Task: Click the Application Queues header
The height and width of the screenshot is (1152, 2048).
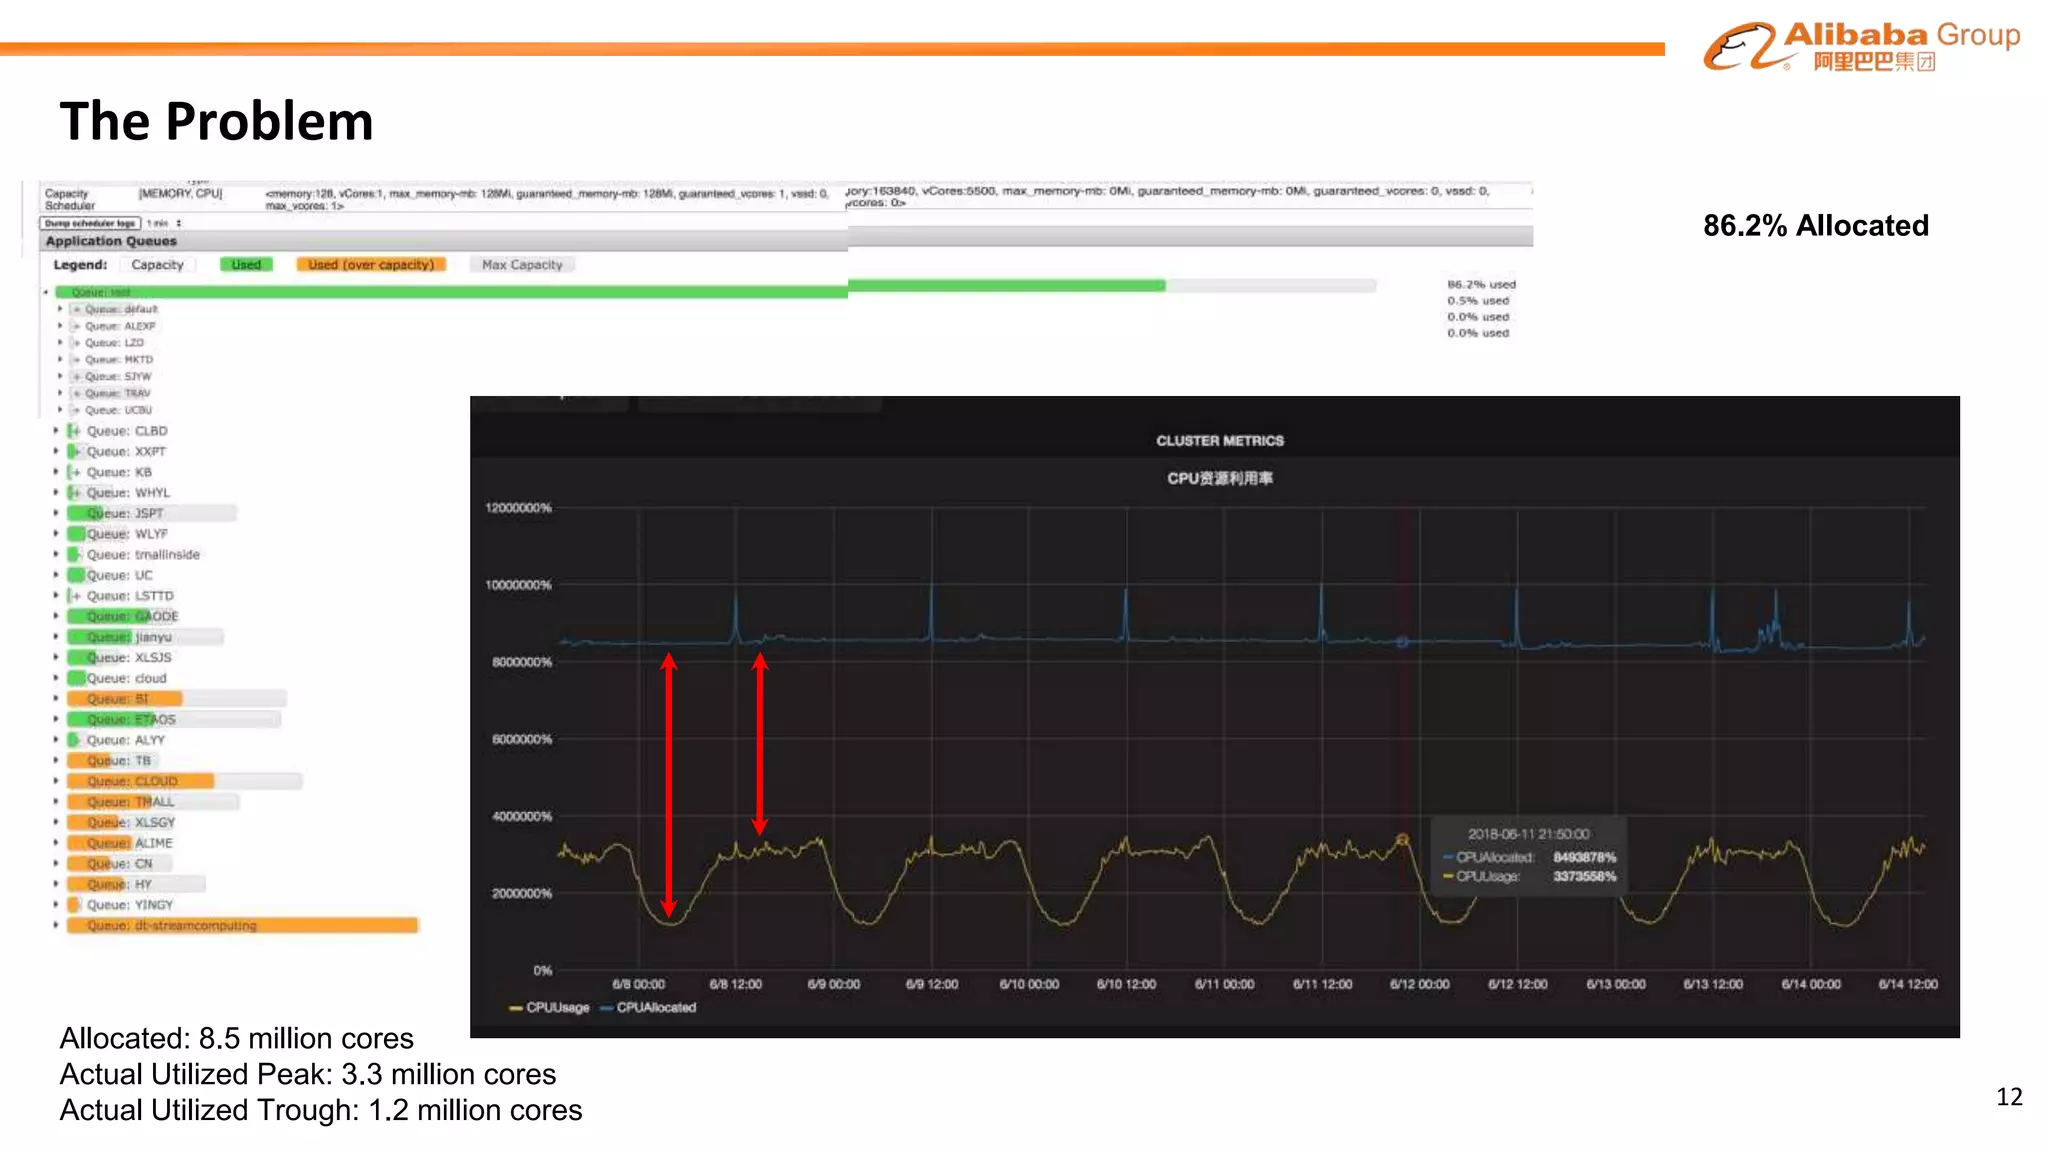Action: pos(111,241)
